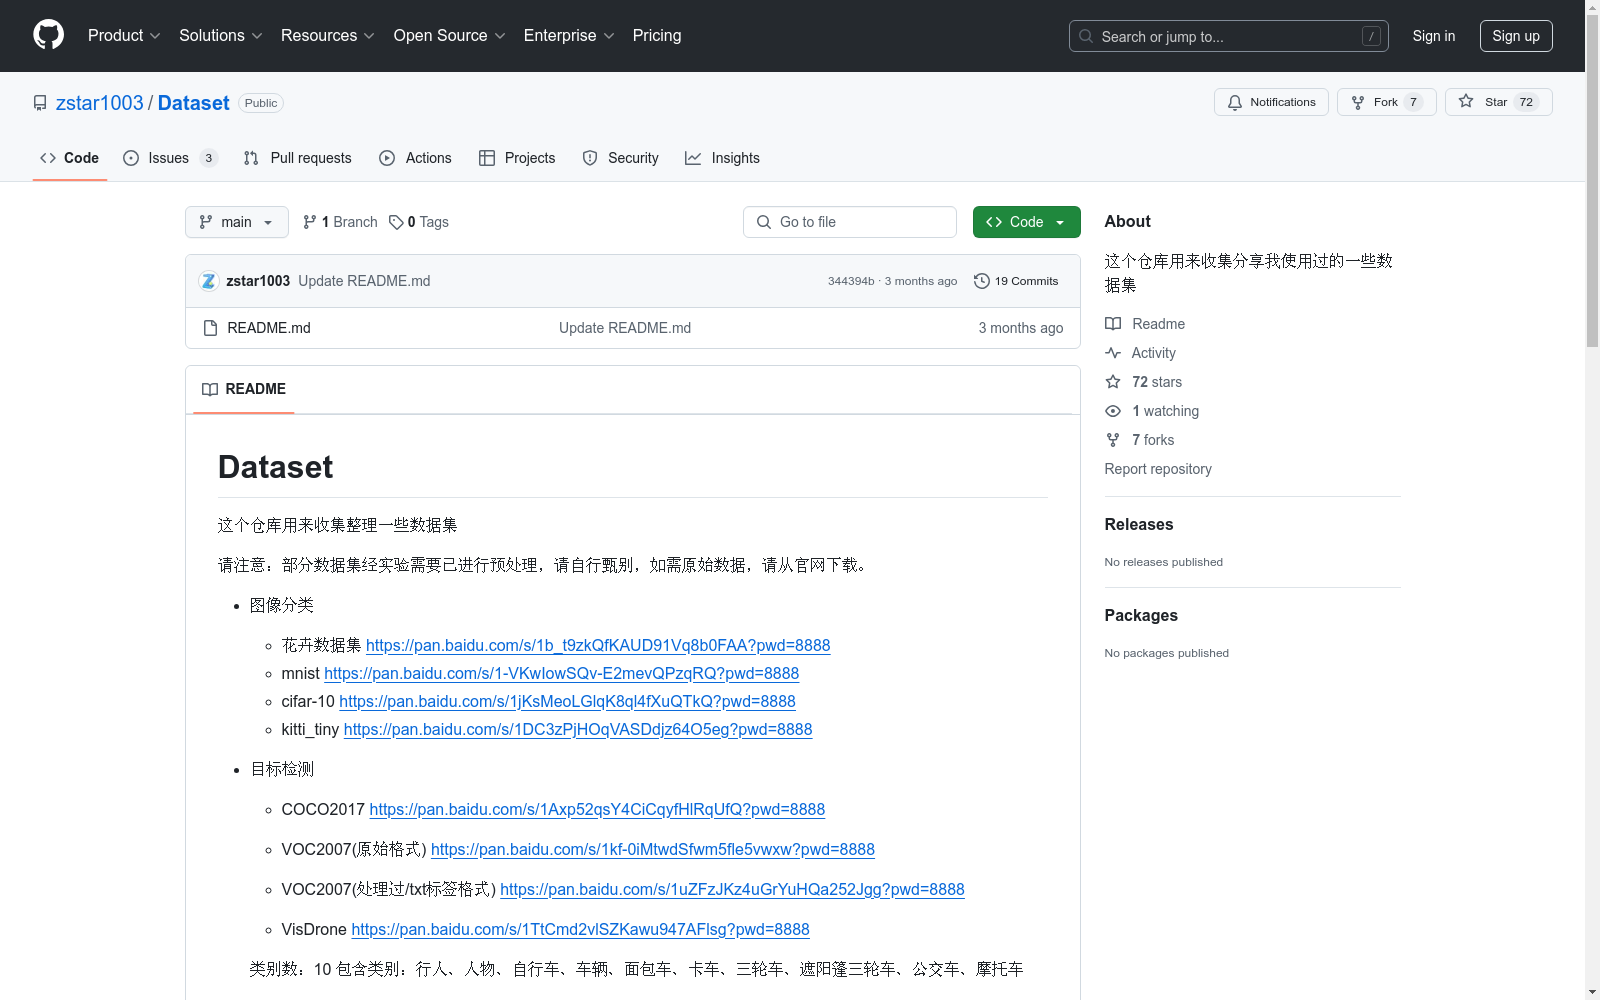The image size is (1600, 1000).
Task: Open the Pricing page
Action: tap(657, 36)
